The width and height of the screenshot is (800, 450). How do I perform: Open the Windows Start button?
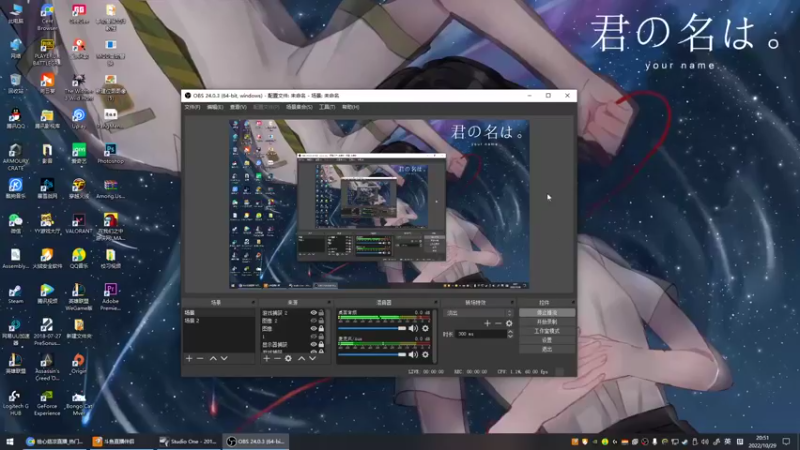[9, 441]
